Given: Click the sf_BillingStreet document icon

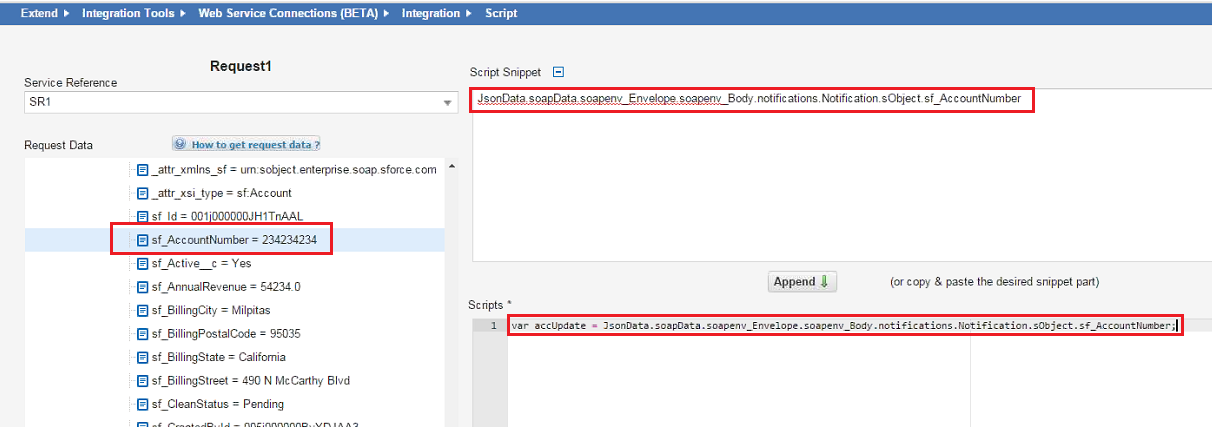Looking at the screenshot, I should [143, 381].
